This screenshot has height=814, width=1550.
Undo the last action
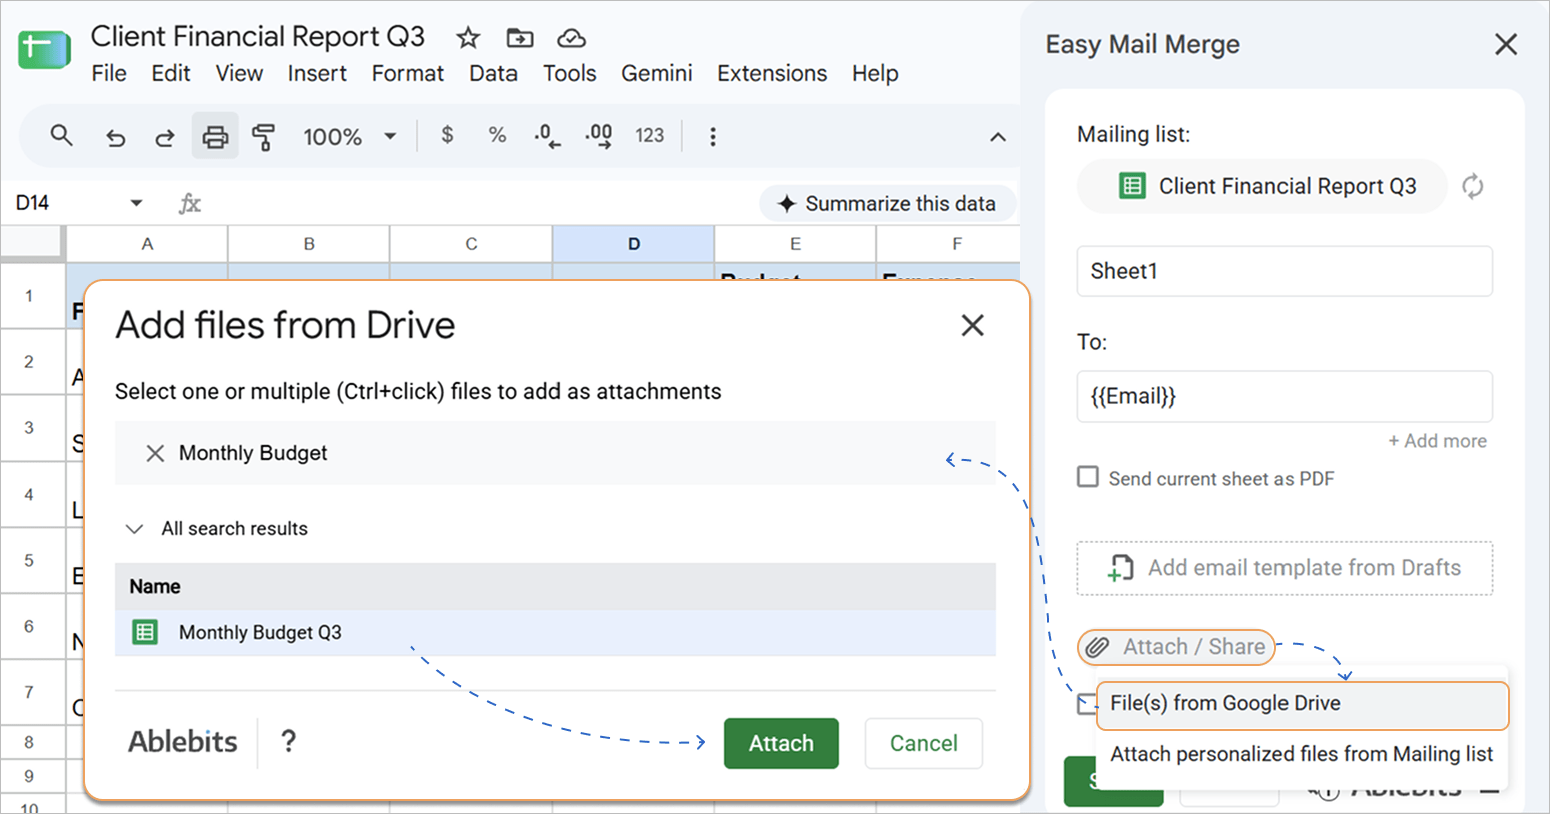click(x=116, y=137)
